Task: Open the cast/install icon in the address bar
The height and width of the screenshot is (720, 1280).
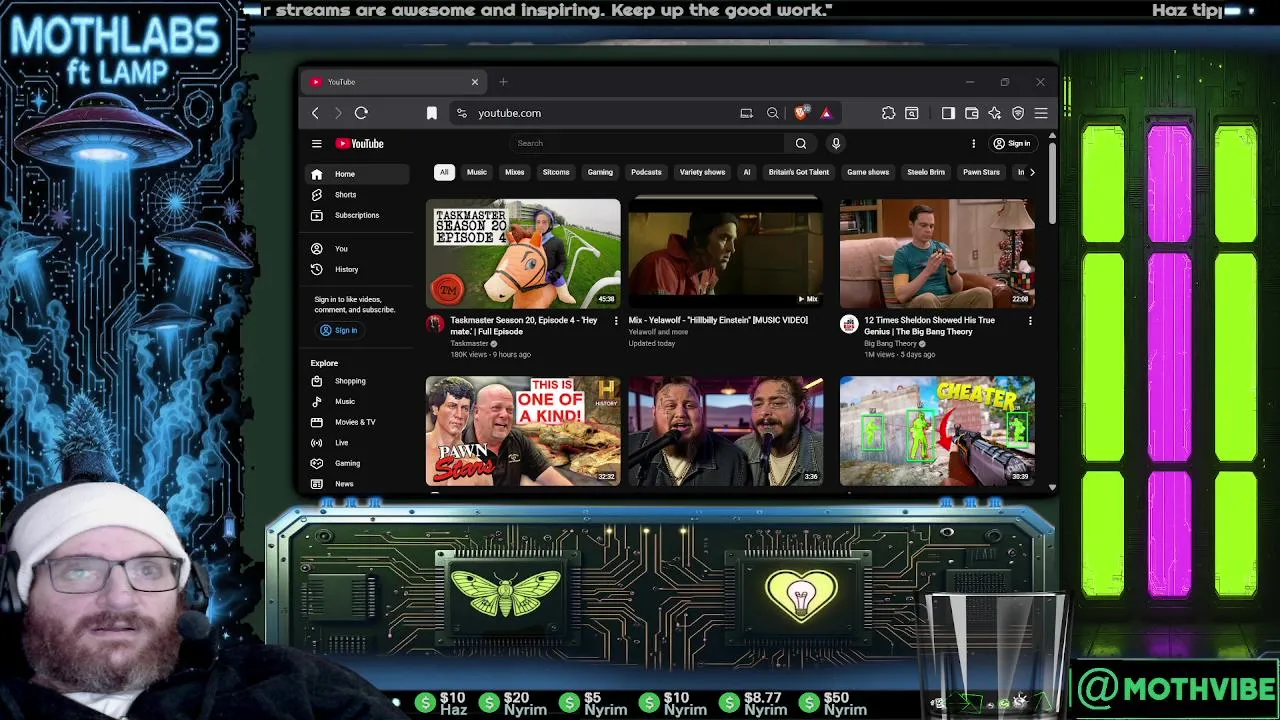Action: [x=746, y=113]
